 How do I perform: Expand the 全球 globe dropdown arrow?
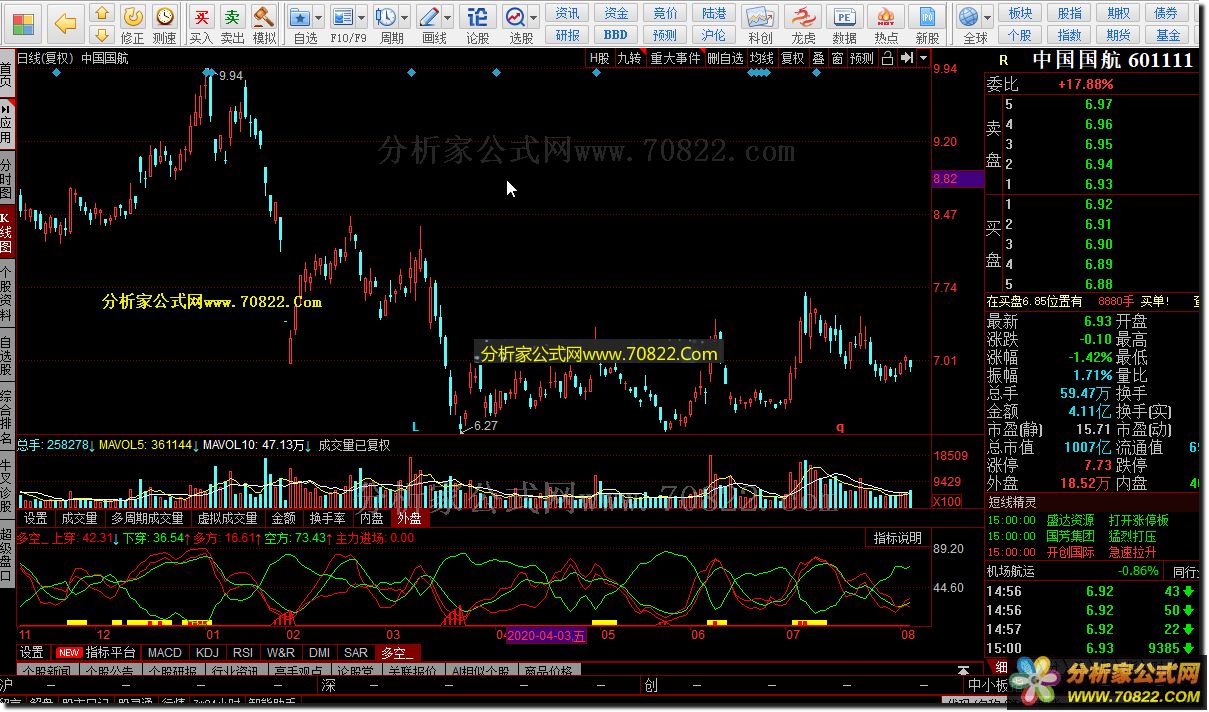click(987, 18)
